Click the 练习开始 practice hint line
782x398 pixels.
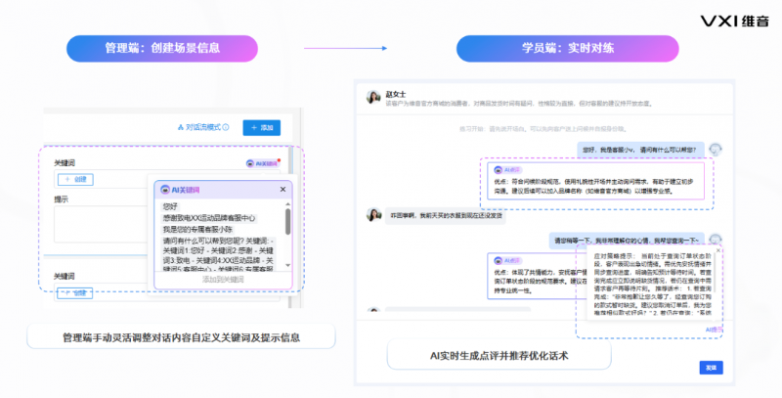pyautogui.click(x=543, y=129)
